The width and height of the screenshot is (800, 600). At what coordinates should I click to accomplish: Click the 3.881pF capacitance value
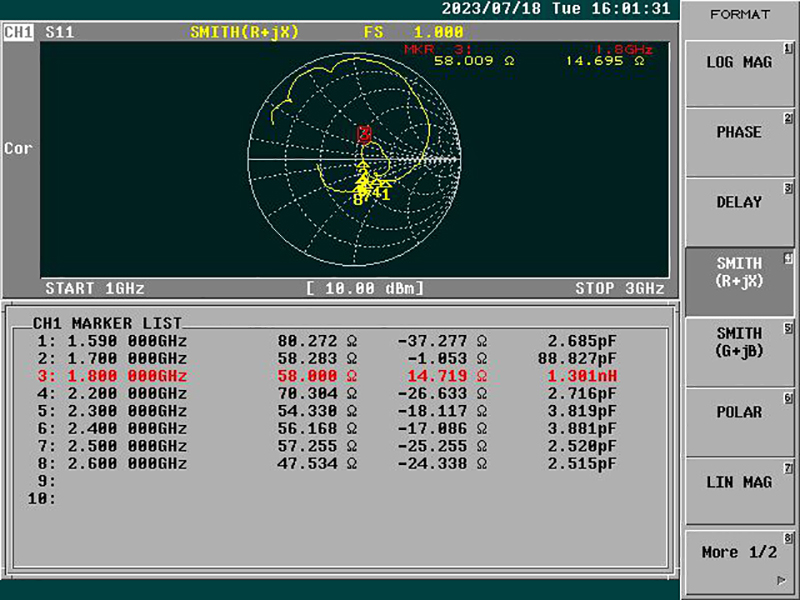pyautogui.click(x=582, y=428)
